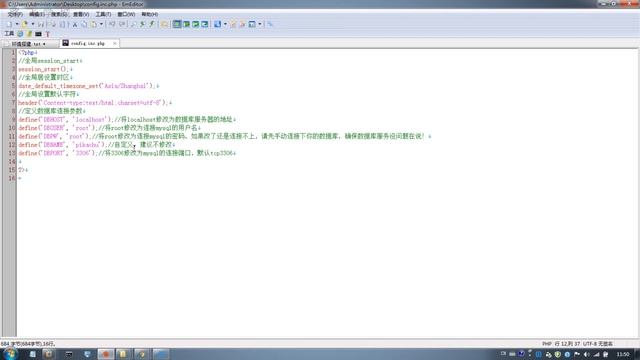Click the globe icon in tools bar
Viewport: 640px width, 360px height.
[x=20, y=34]
